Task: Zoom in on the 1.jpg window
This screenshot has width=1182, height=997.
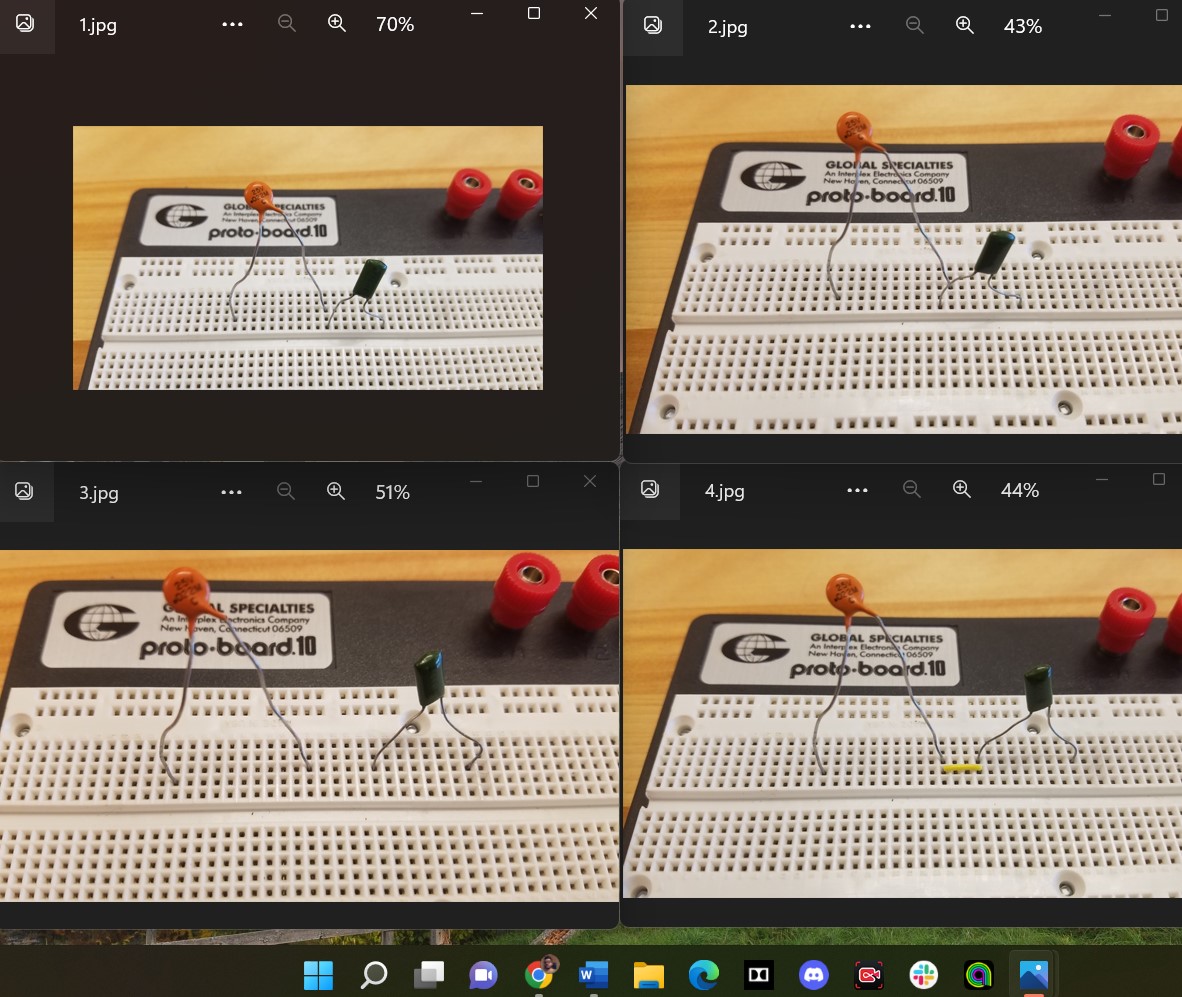Action: click(336, 23)
